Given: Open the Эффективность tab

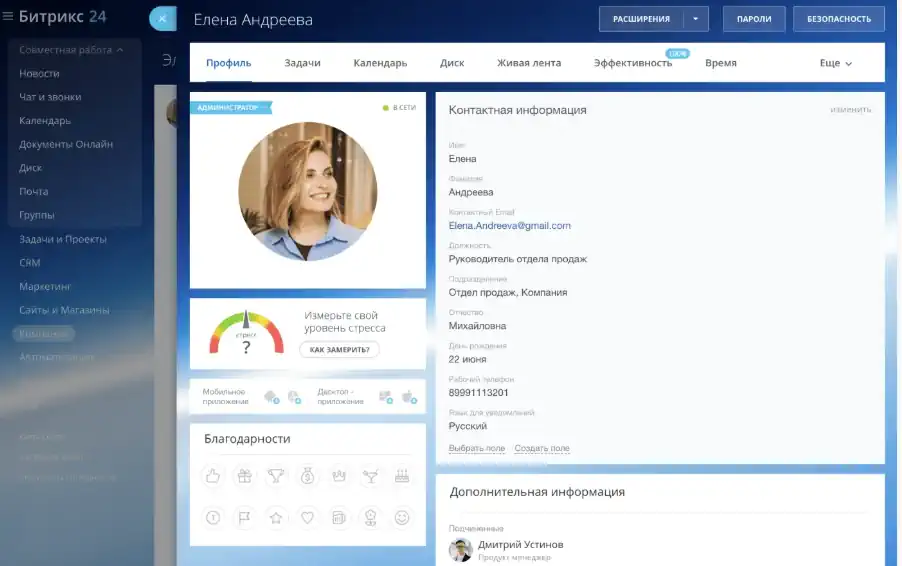Looking at the screenshot, I should tap(633, 63).
